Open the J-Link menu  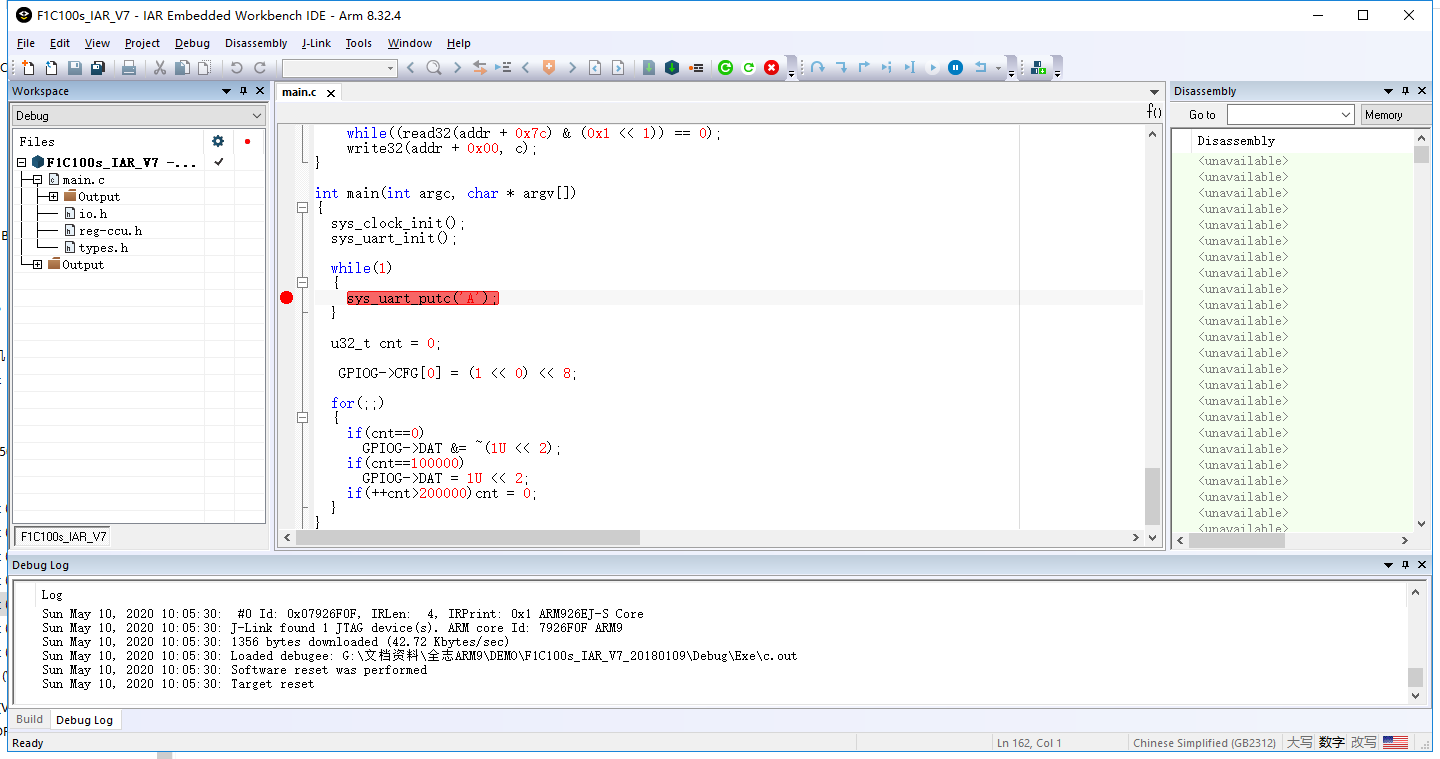click(316, 43)
